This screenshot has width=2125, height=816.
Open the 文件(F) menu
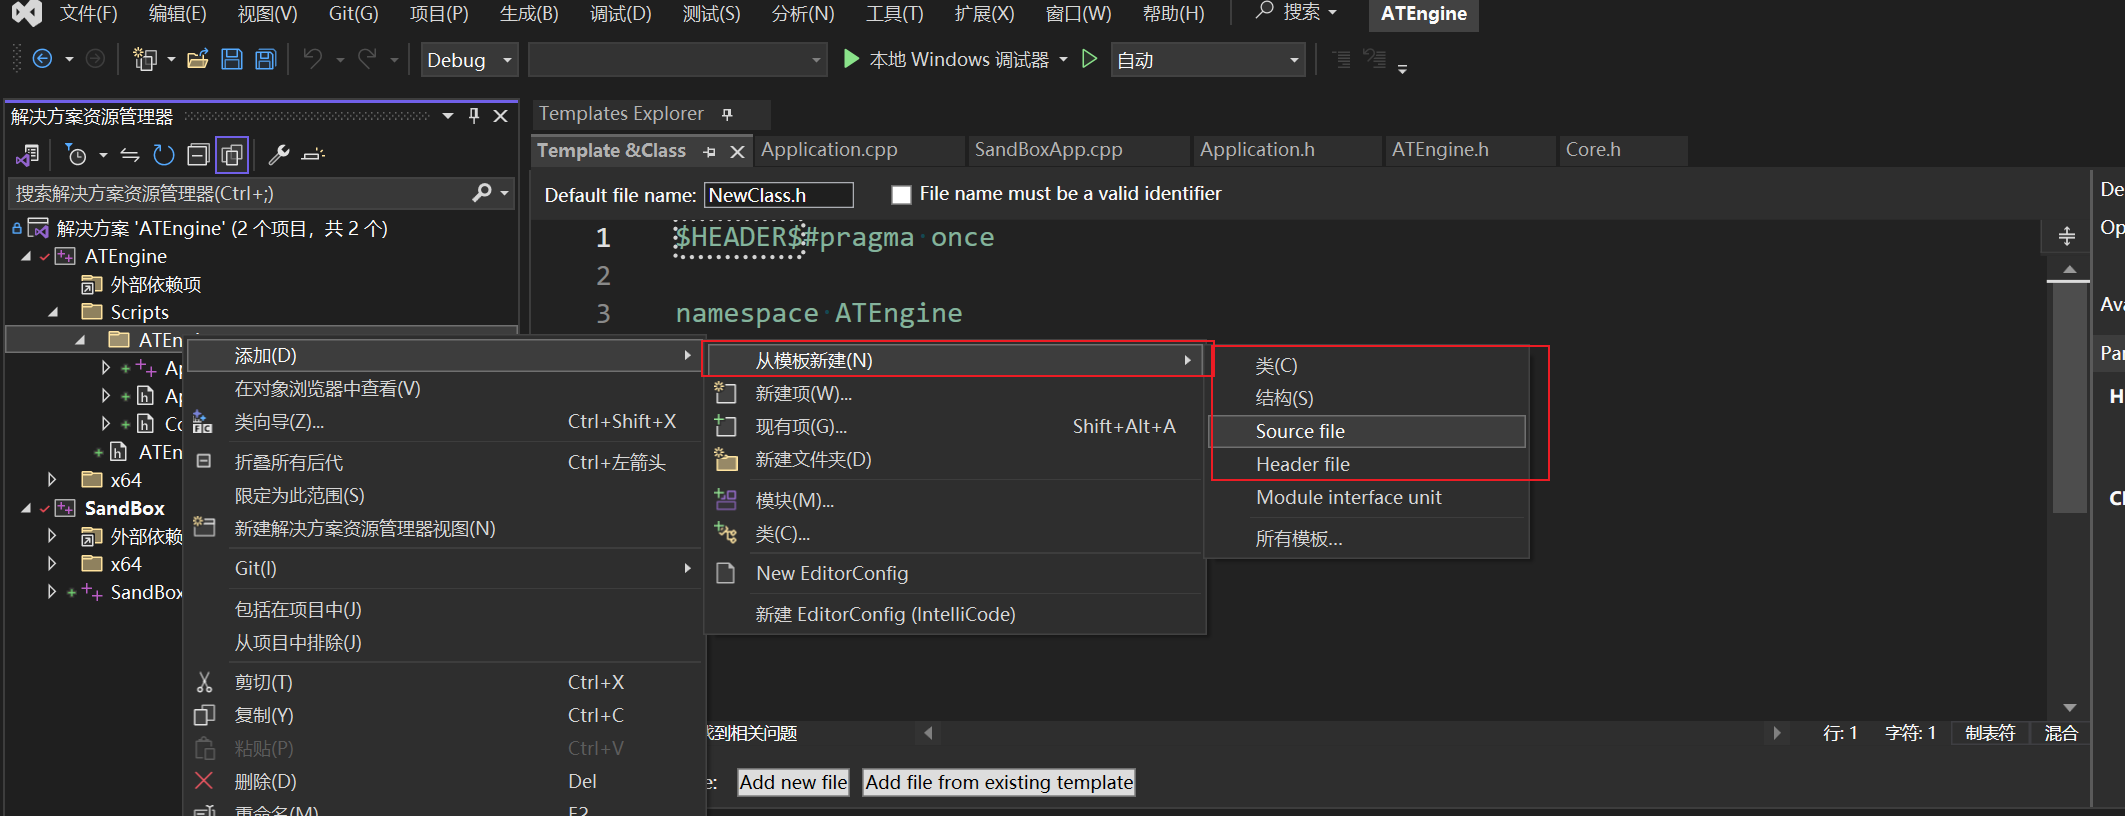[x=88, y=13]
